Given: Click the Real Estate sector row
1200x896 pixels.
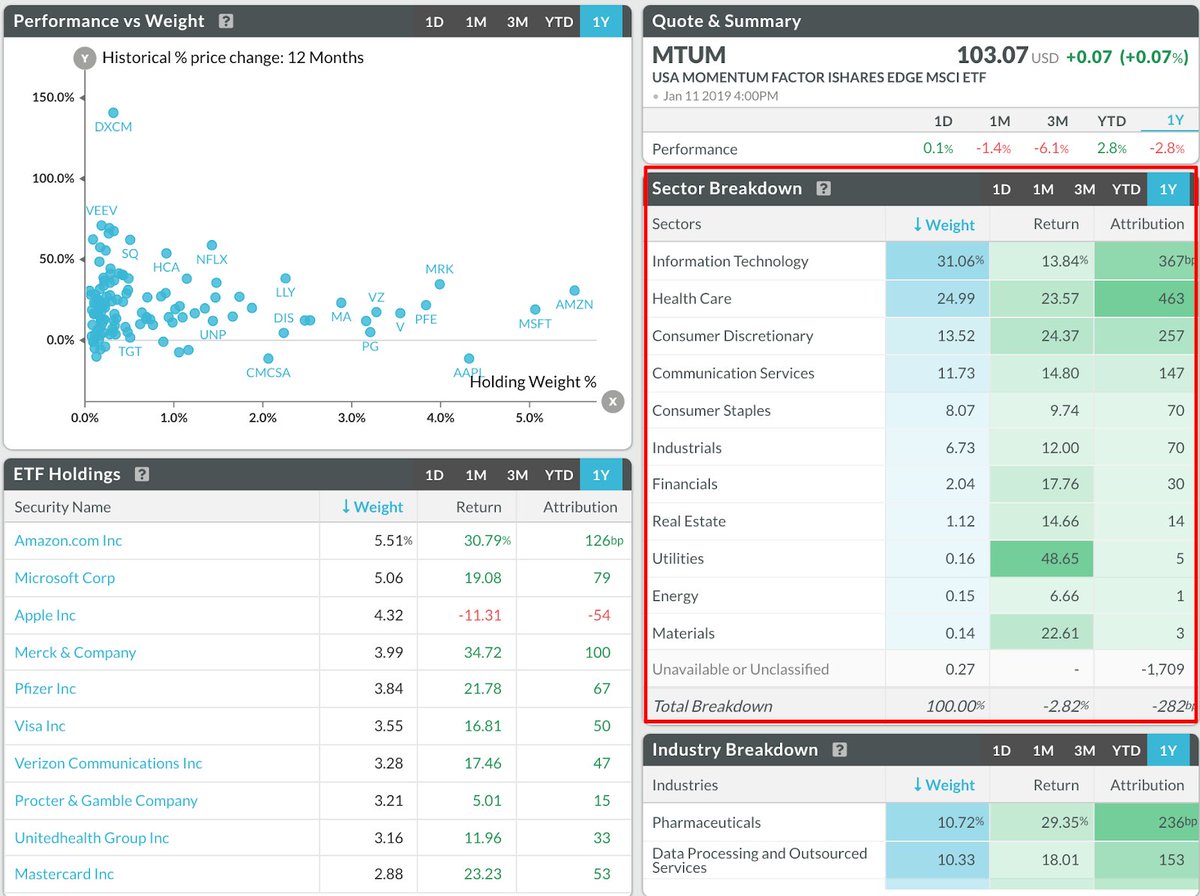Looking at the screenshot, I should pyautogui.click(x=920, y=521).
